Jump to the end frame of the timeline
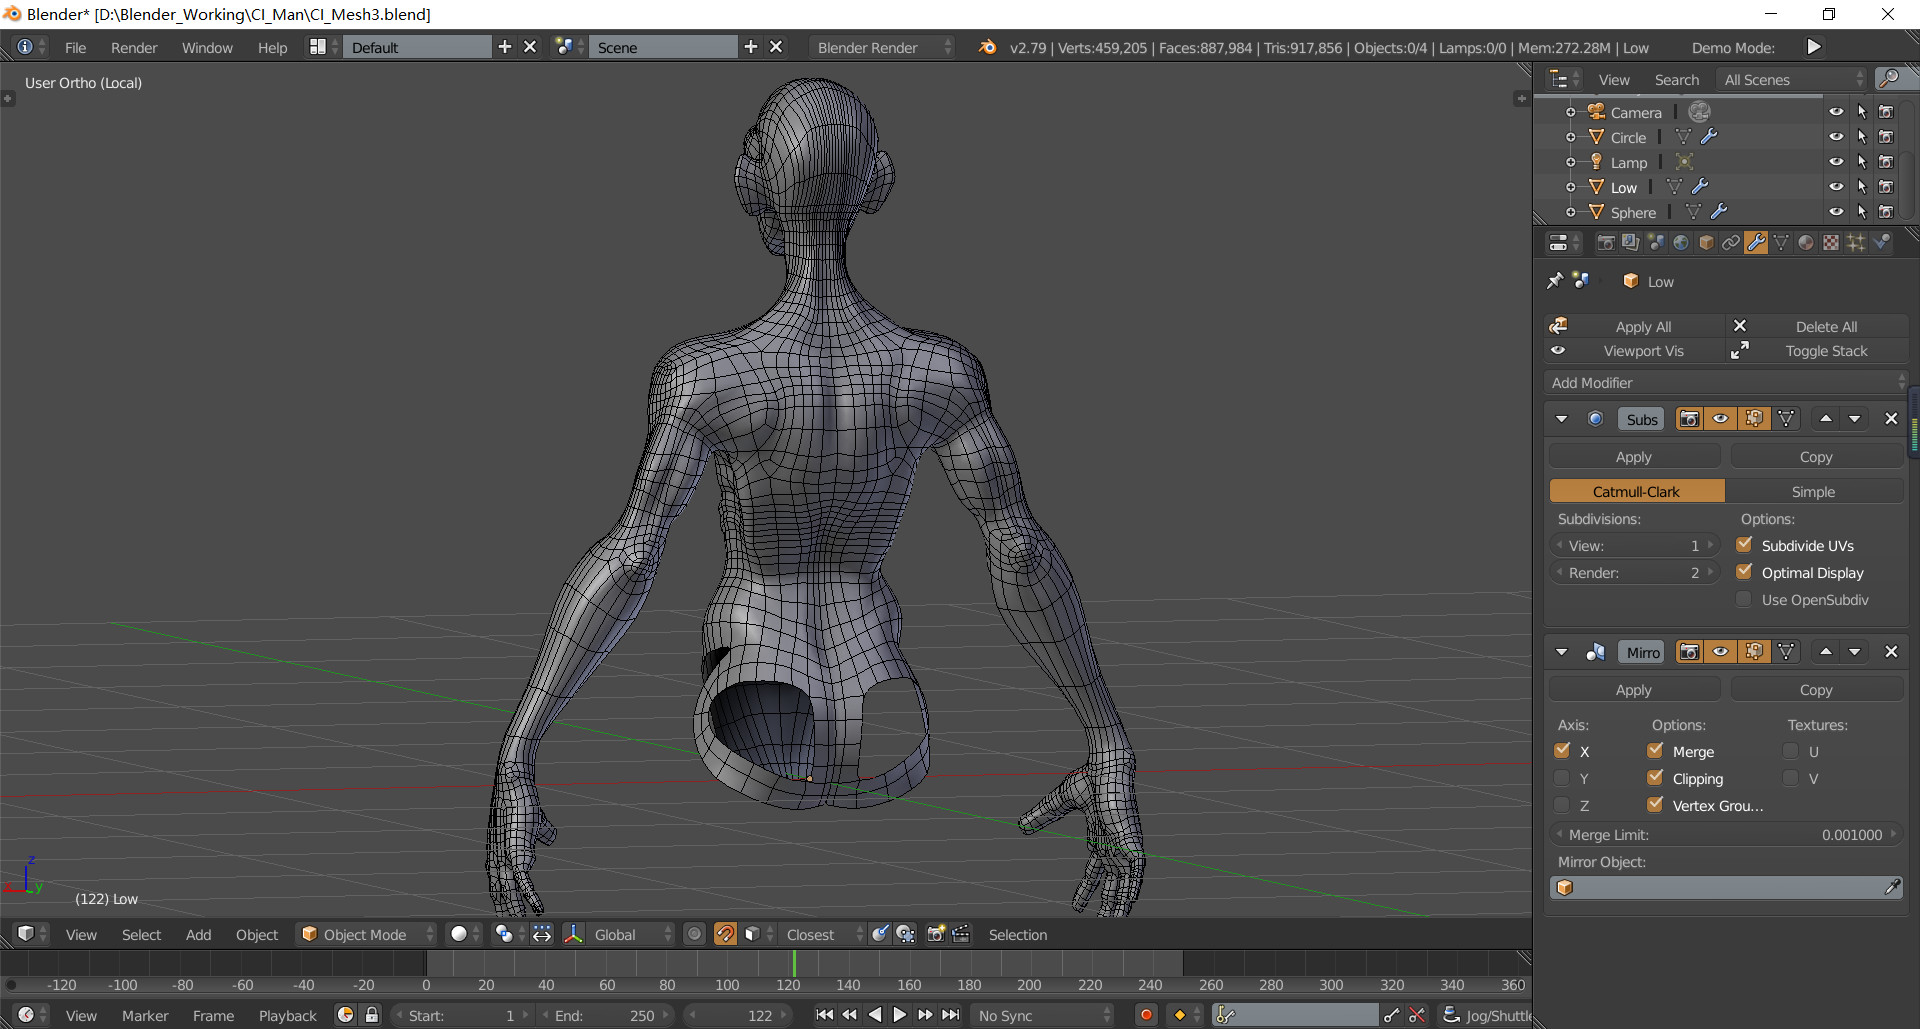The width and height of the screenshot is (1920, 1029). 951,1015
